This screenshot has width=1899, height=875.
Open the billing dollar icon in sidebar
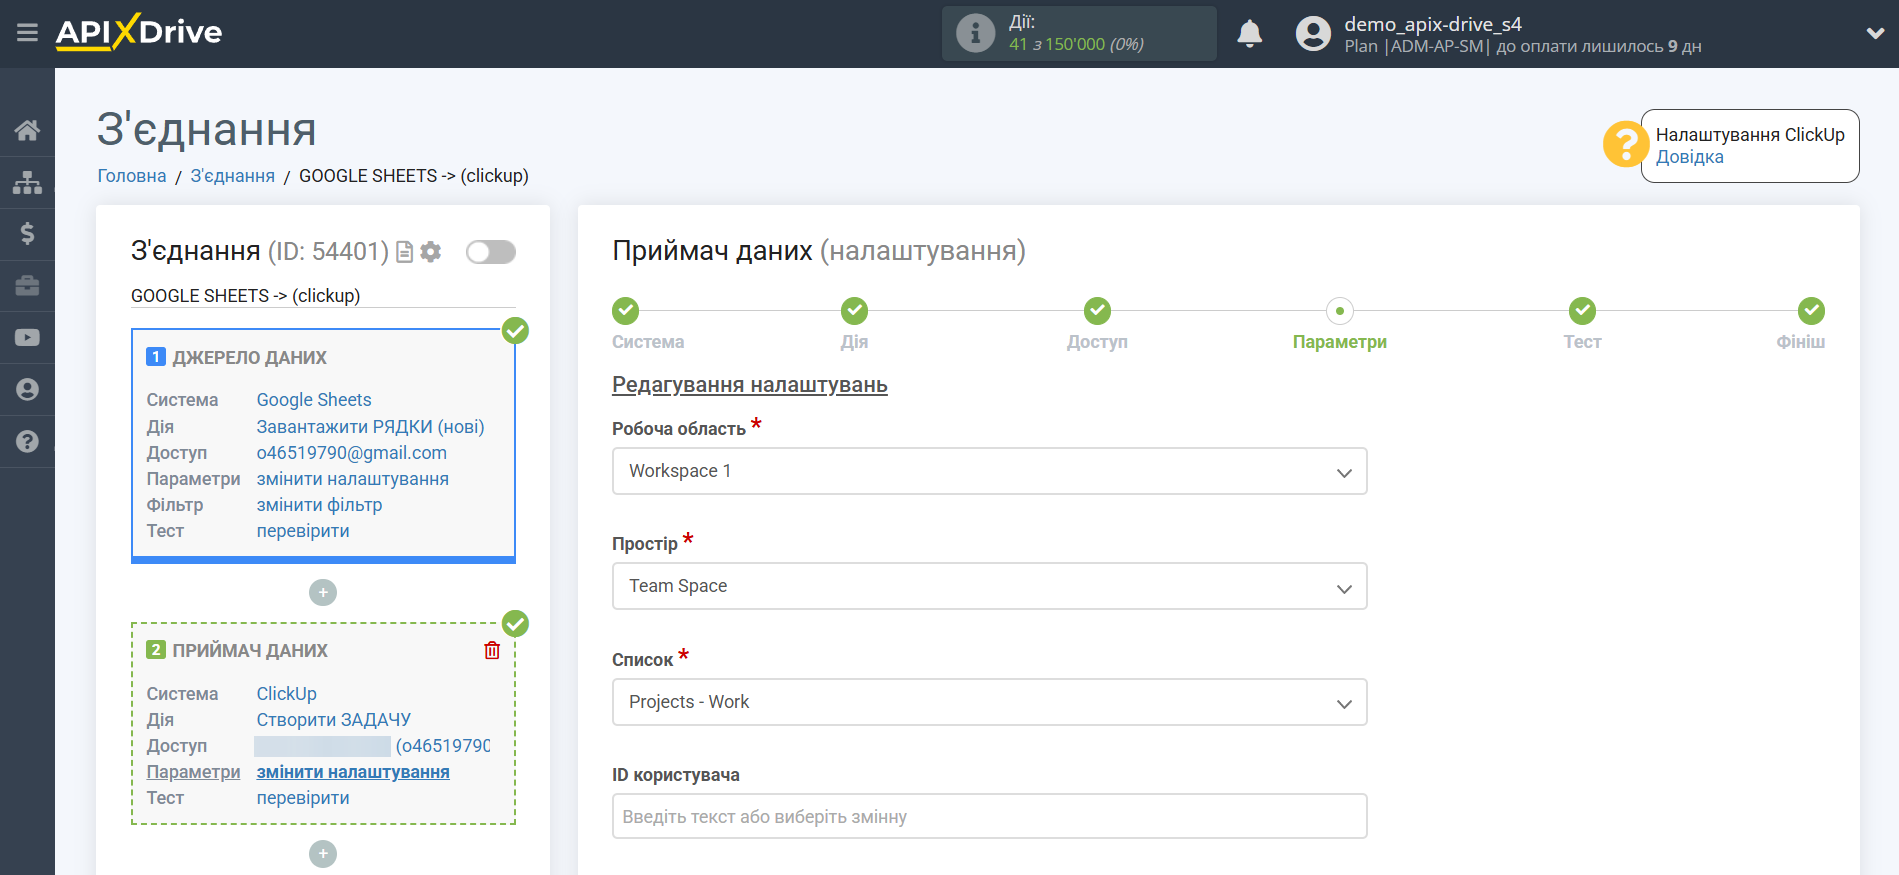tap(27, 234)
